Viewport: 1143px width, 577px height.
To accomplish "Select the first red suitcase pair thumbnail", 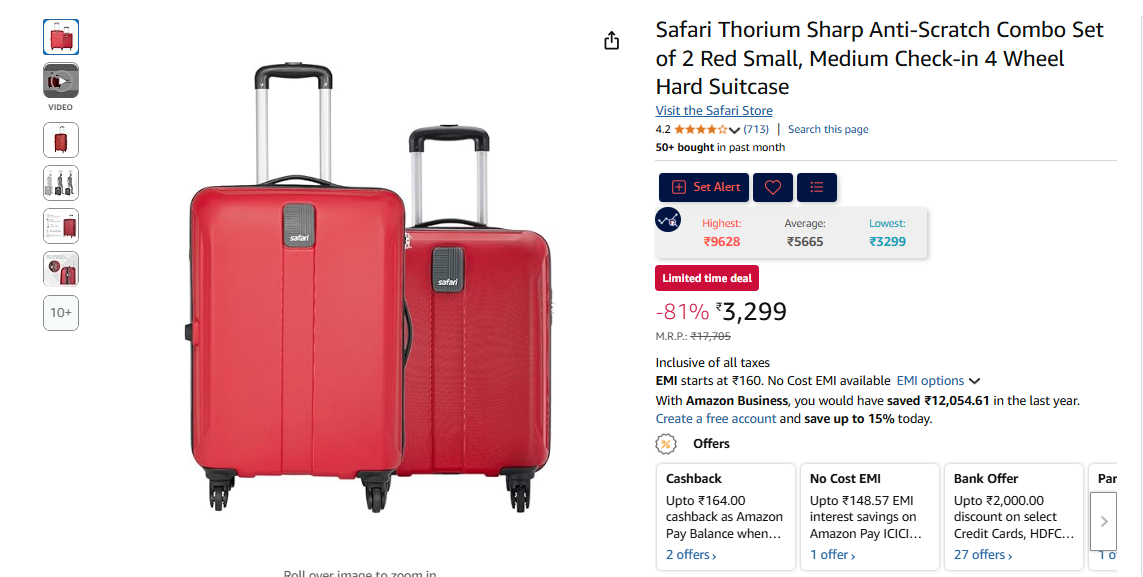I will 61,37.
